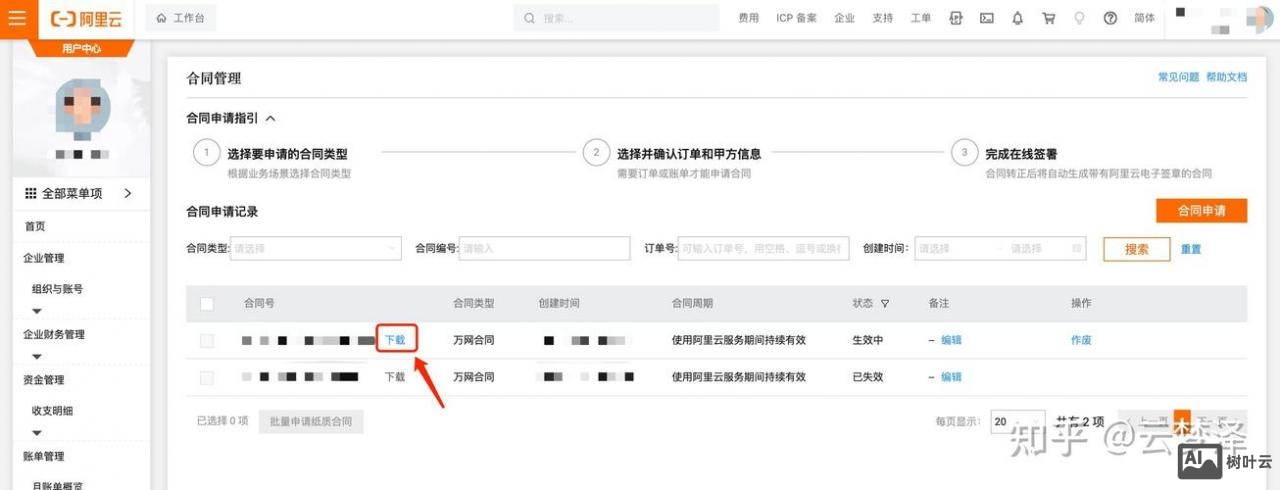
Task: Open the per-page size dropdown showing 20
Action: tap(1017, 422)
